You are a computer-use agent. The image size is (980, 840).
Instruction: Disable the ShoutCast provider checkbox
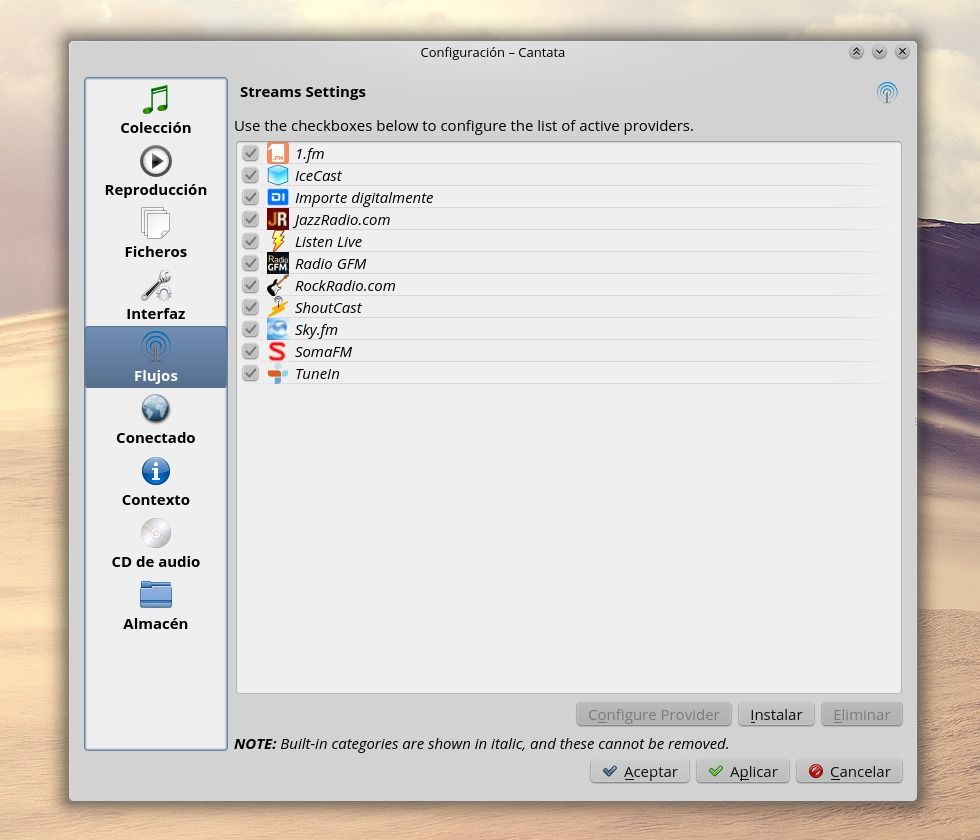coord(250,307)
